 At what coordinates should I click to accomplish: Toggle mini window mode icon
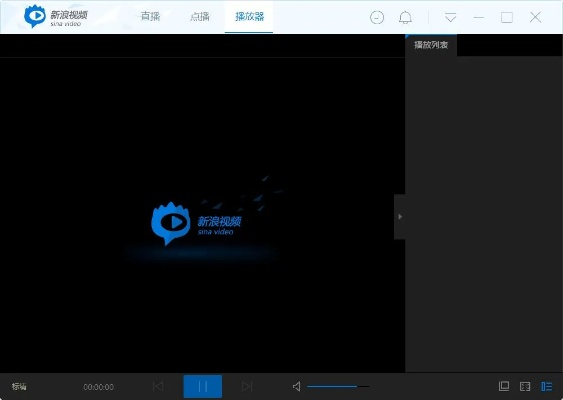point(504,386)
